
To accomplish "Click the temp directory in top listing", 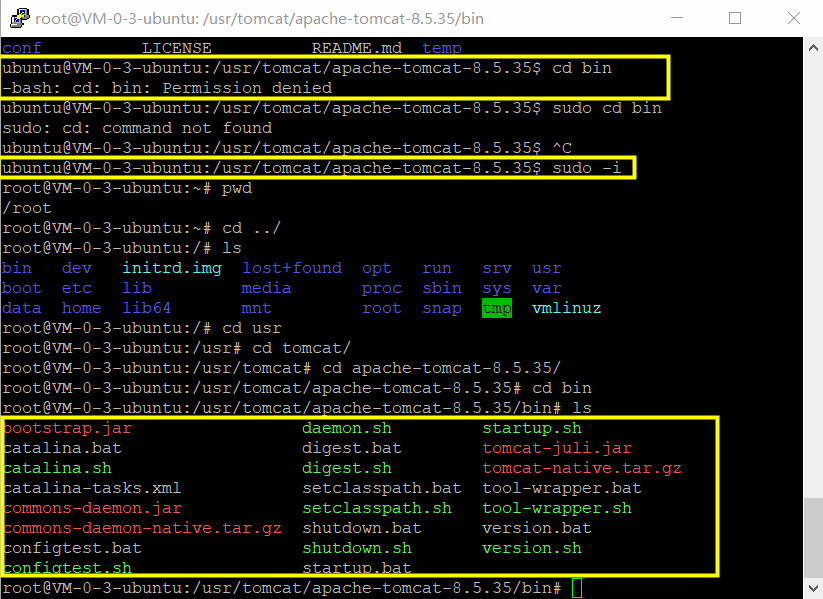I will [442, 48].
